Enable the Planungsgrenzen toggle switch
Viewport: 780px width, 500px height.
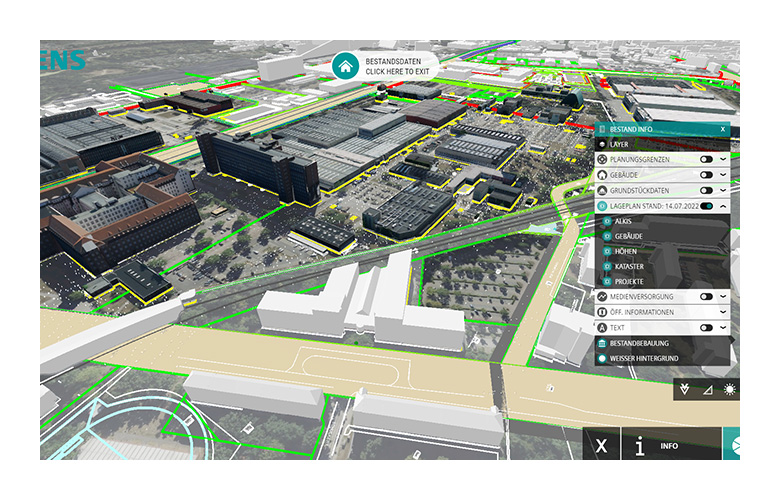(706, 159)
